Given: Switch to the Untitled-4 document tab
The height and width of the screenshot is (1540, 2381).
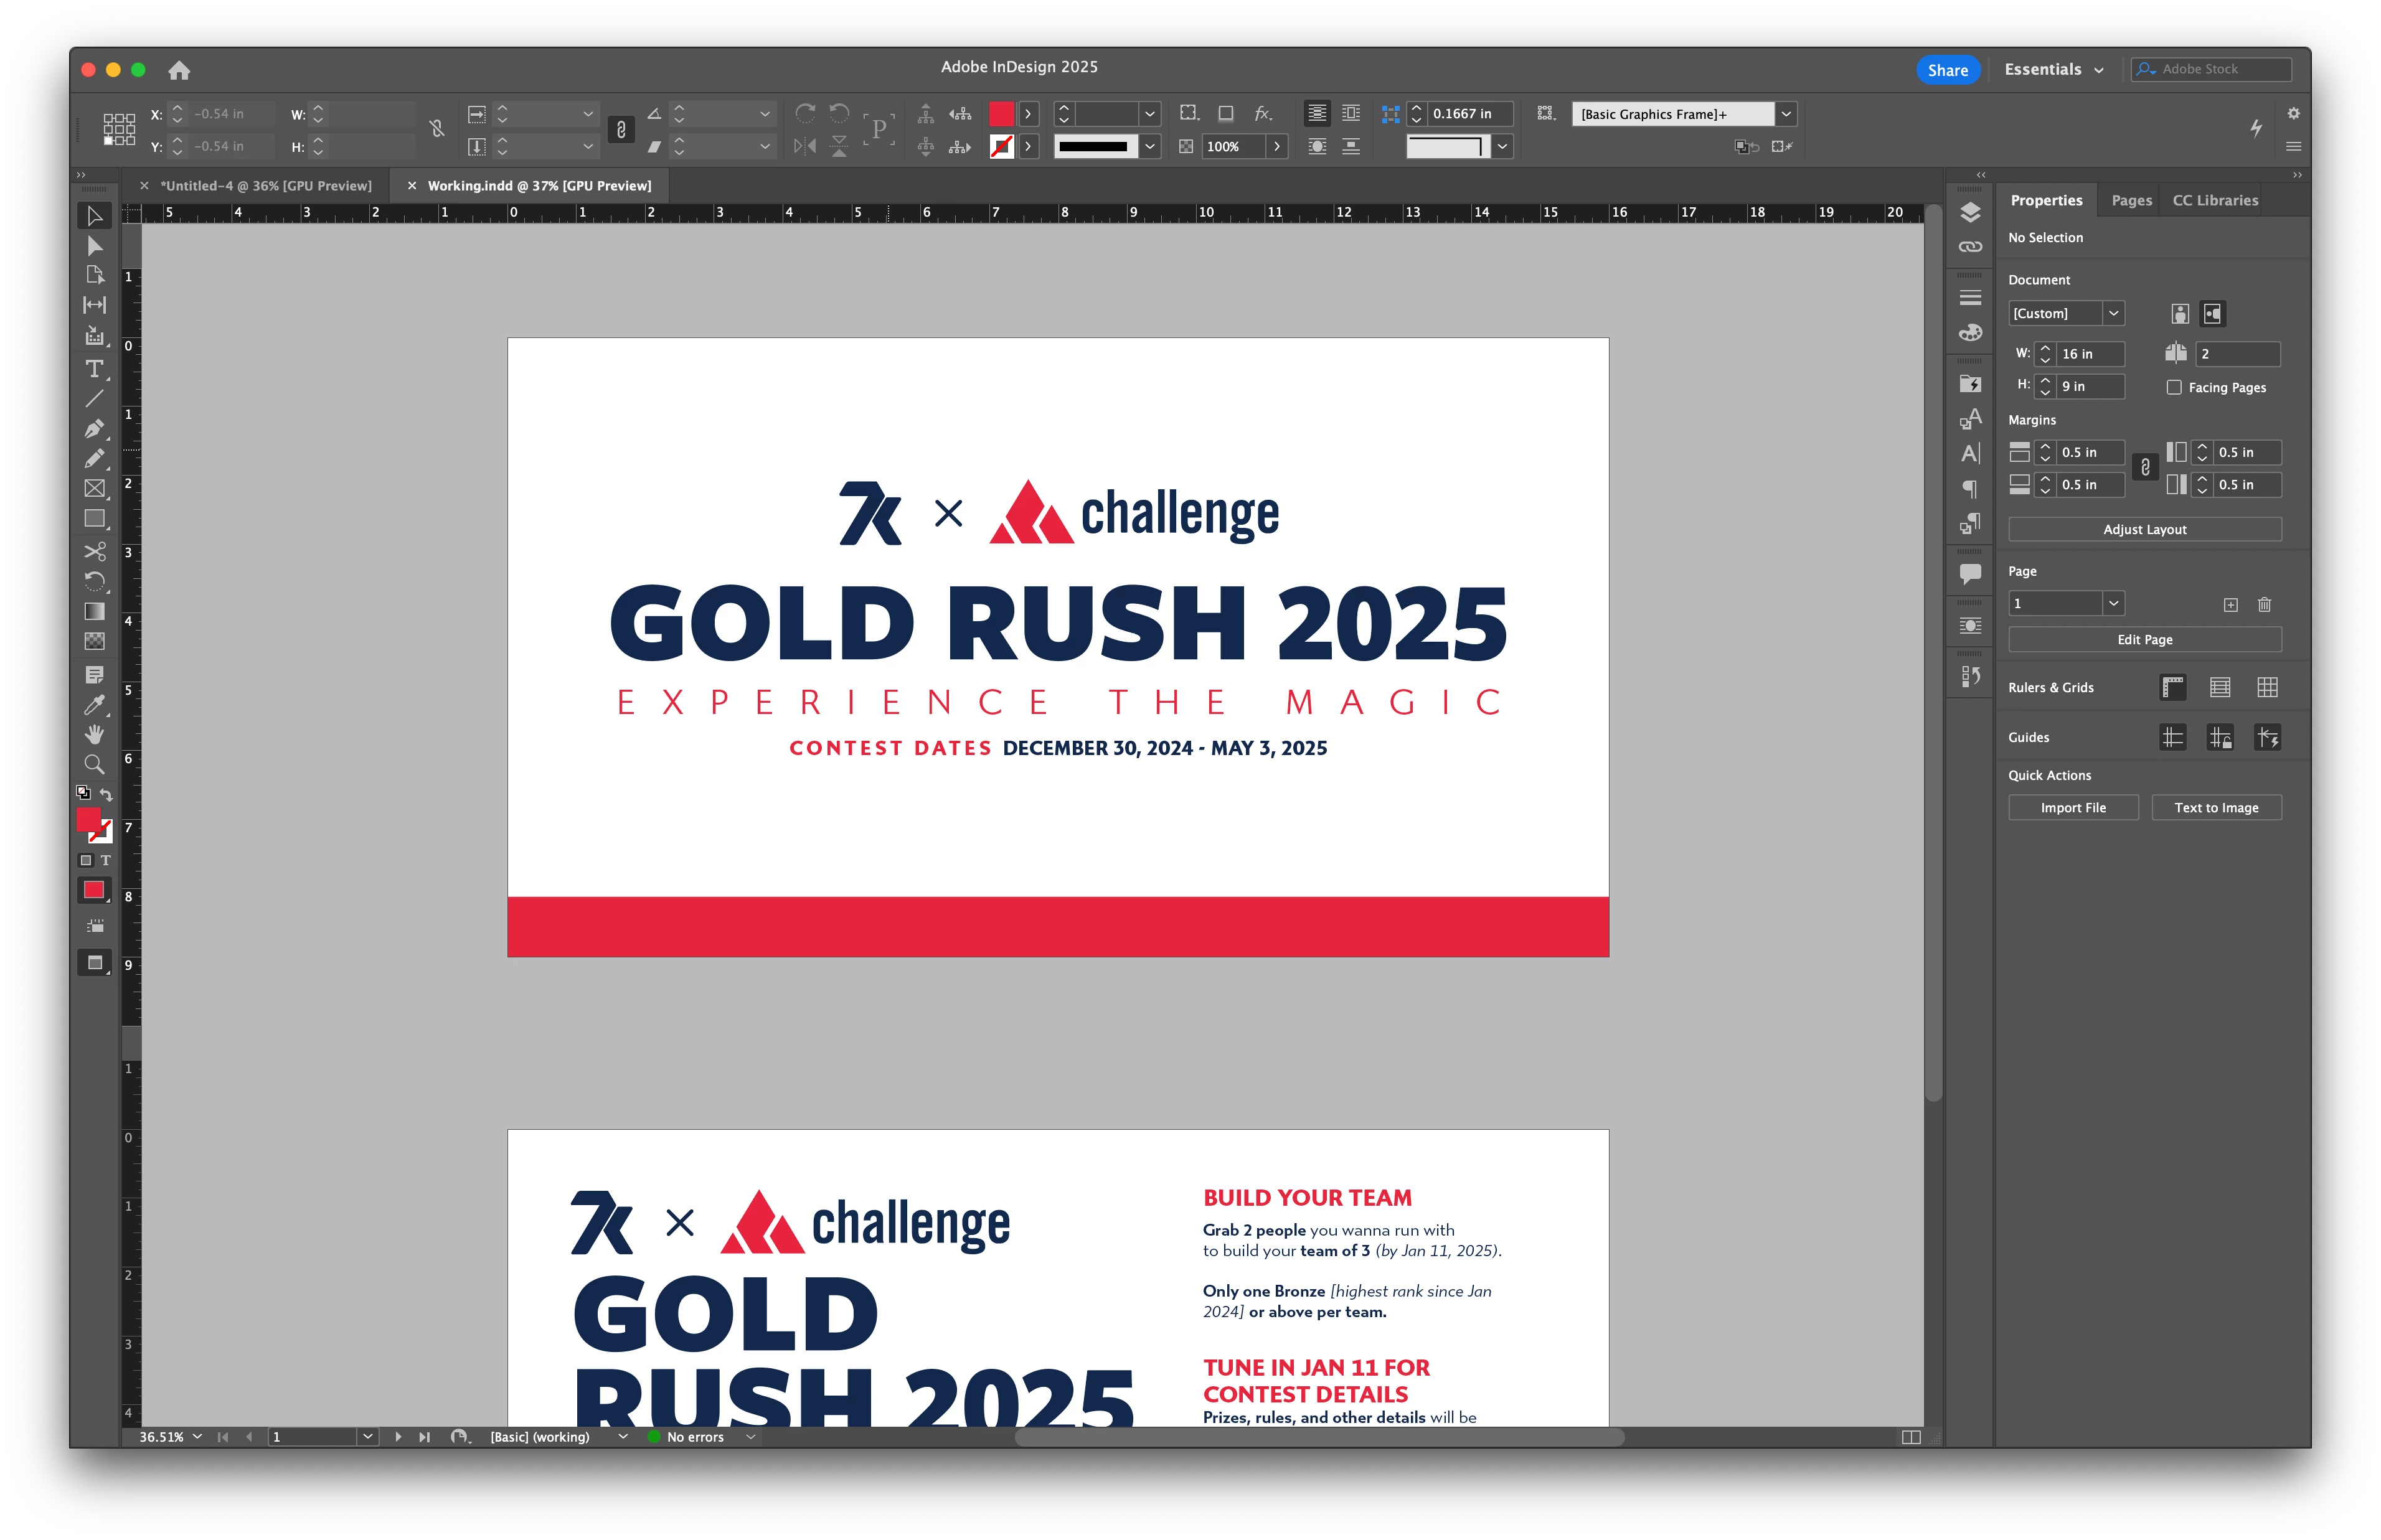Looking at the screenshot, I should coord(266,186).
